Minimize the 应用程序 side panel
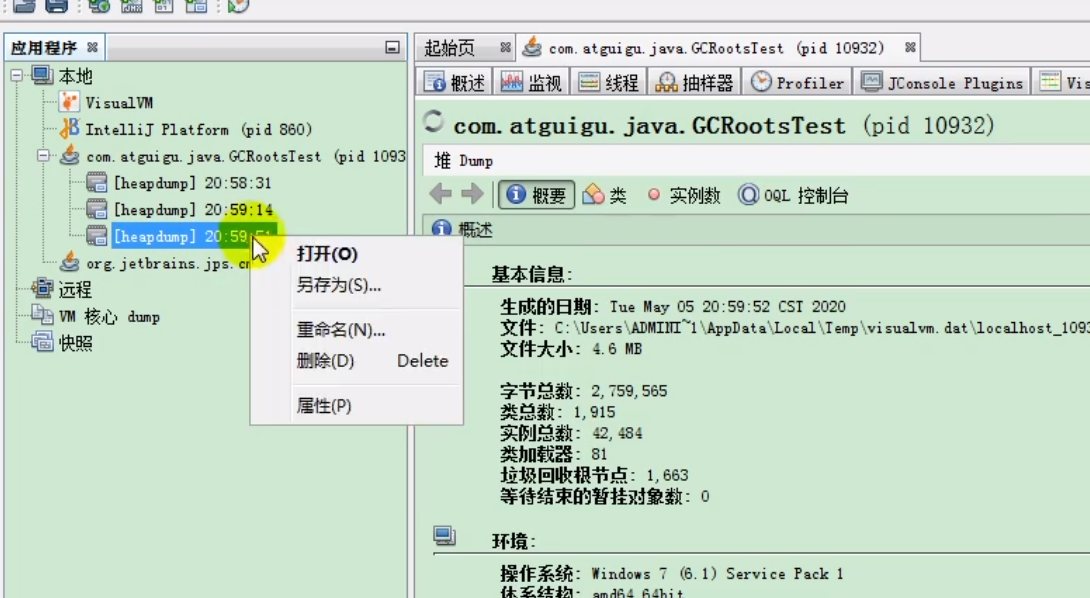Viewport: 1090px width, 598px height. [392, 47]
